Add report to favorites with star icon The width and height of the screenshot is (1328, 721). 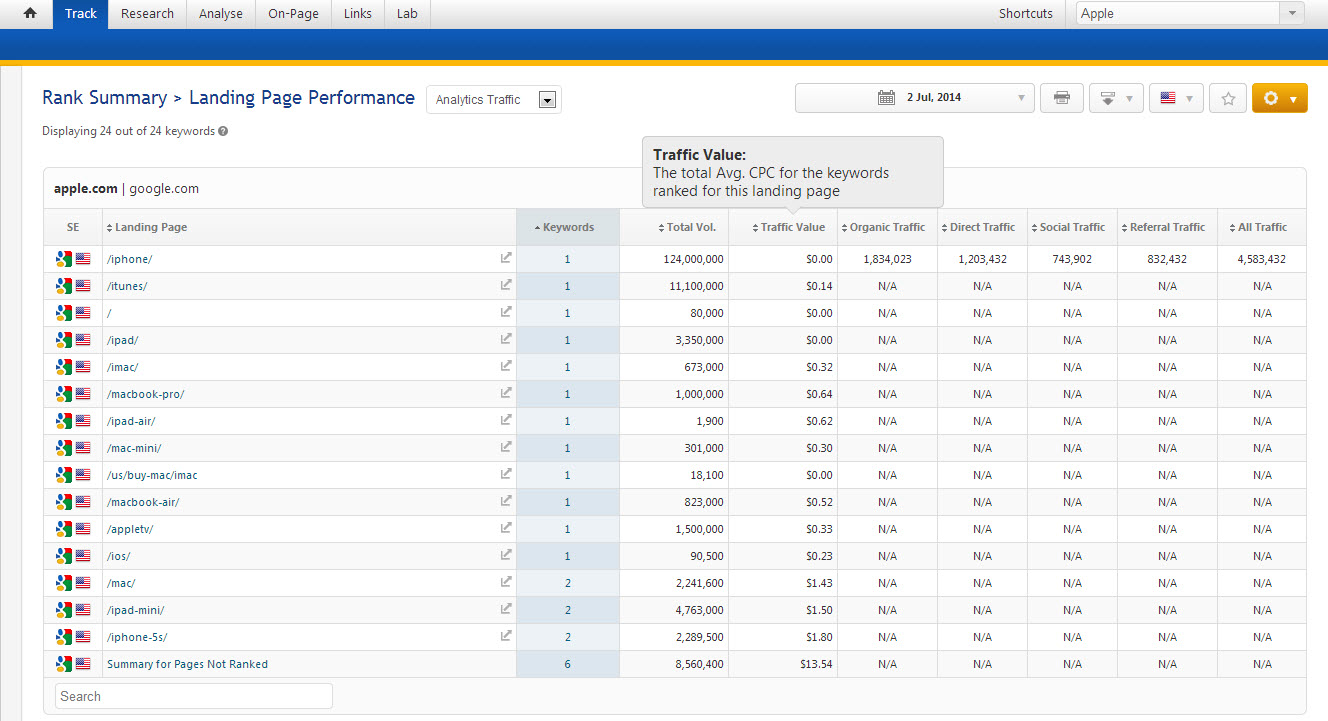point(1228,98)
